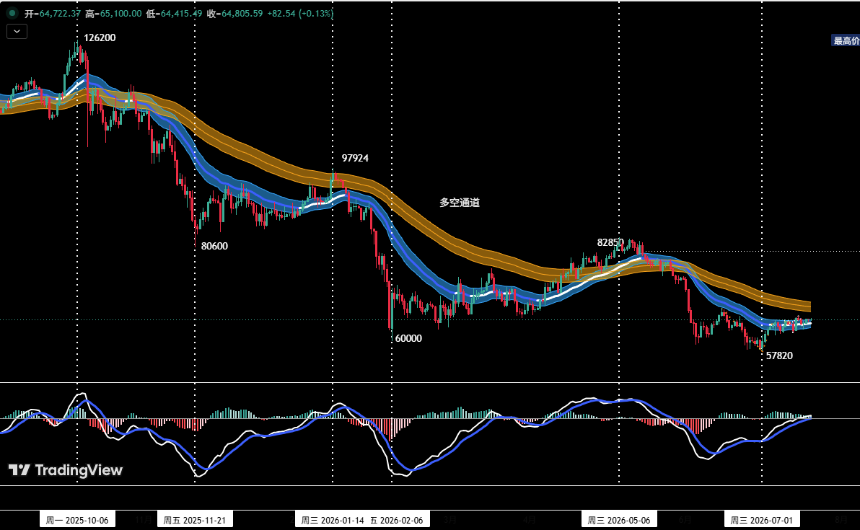
Task: Select the 多空通道 text annotation
Action: pyautogui.click(x=460, y=202)
